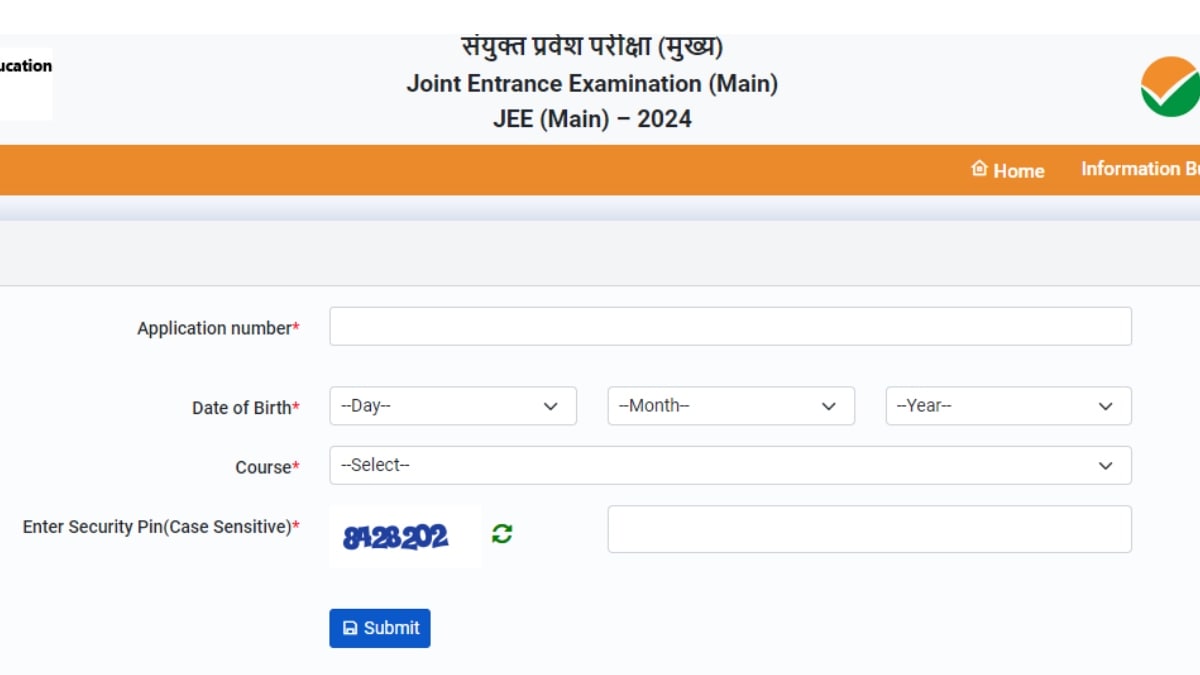Open the Year dropdown list
Viewport: 1200px width, 675px height.
[1008, 406]
